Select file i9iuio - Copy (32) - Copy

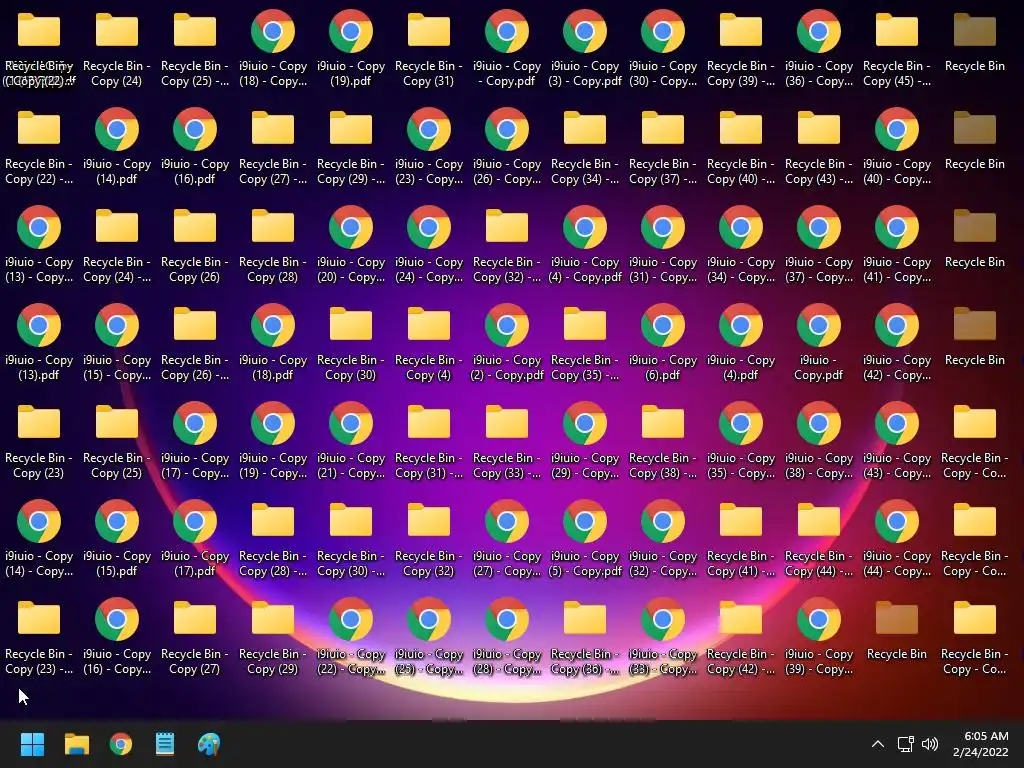(663, 539)
